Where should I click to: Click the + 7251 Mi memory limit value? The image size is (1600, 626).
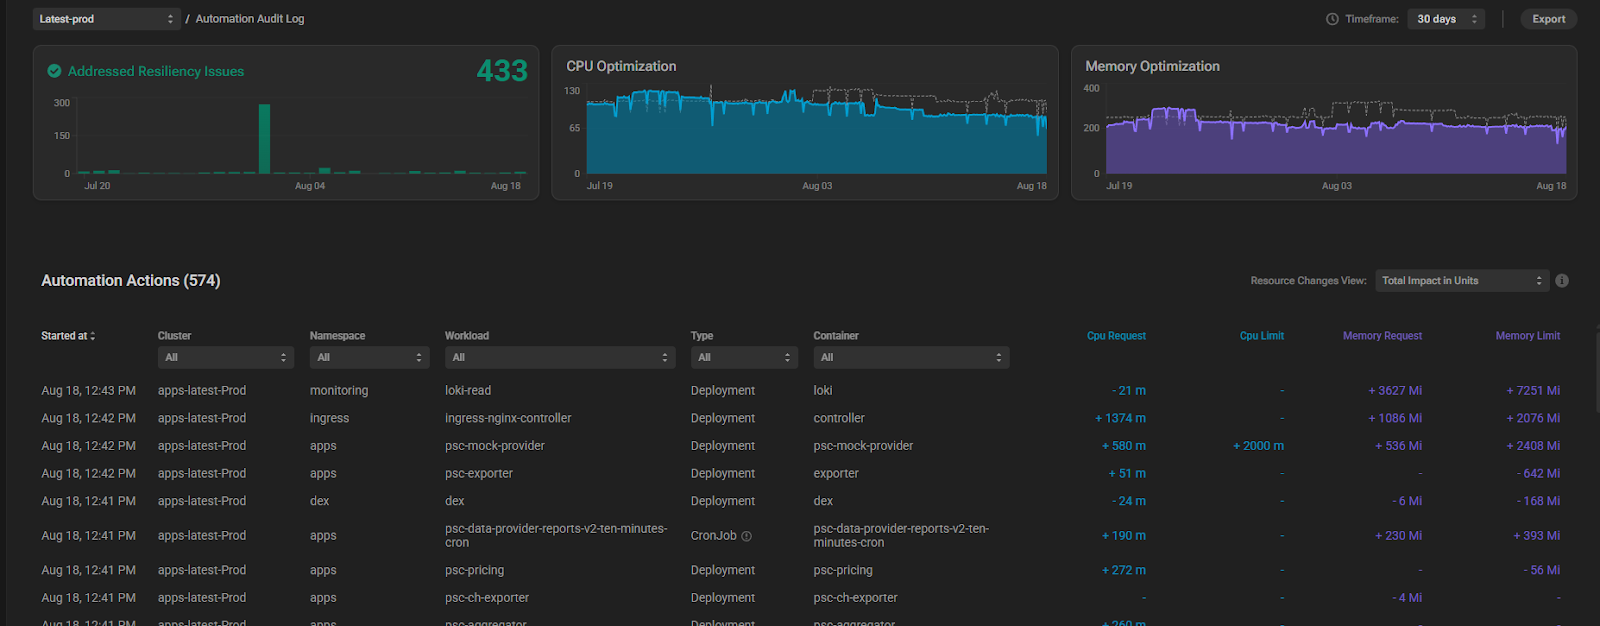click(1533, 391)
